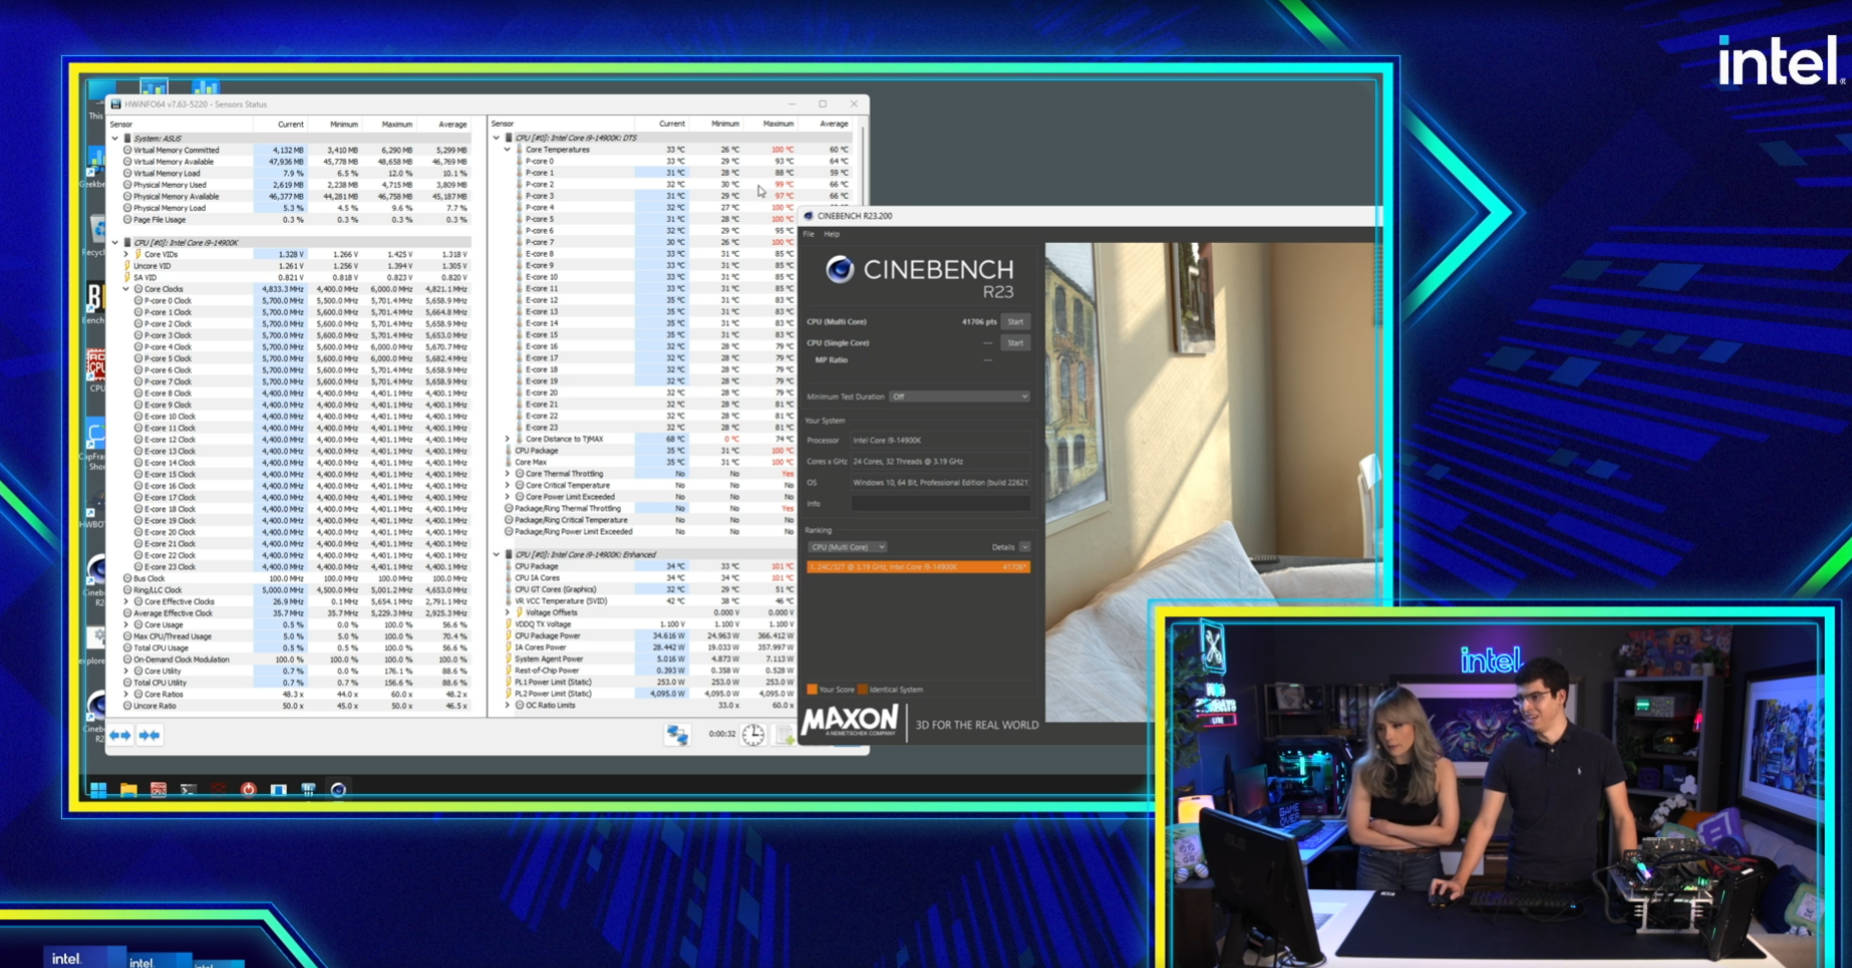The width and height of the screenshot is (1852, 968).
Task: Collapse CPU i9-14900K Enhanced sensor group
Action: click(x=496, y=554)
